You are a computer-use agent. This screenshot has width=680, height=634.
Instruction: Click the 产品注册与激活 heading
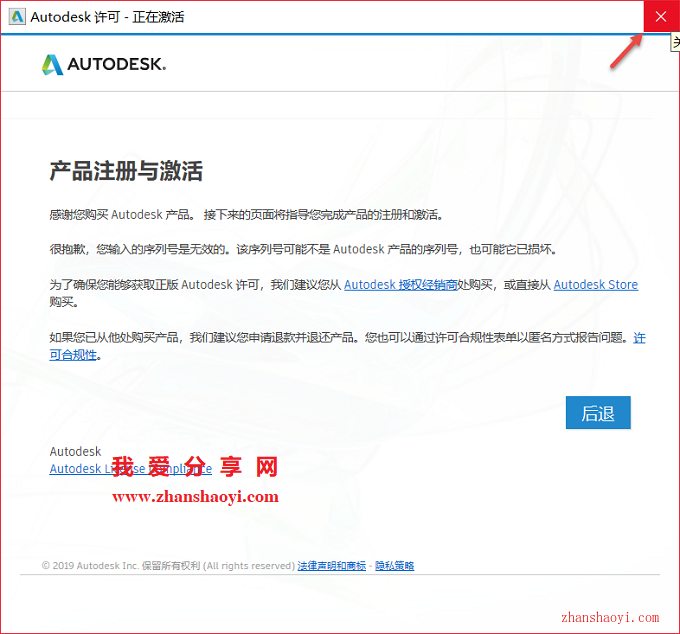[126, 171]
